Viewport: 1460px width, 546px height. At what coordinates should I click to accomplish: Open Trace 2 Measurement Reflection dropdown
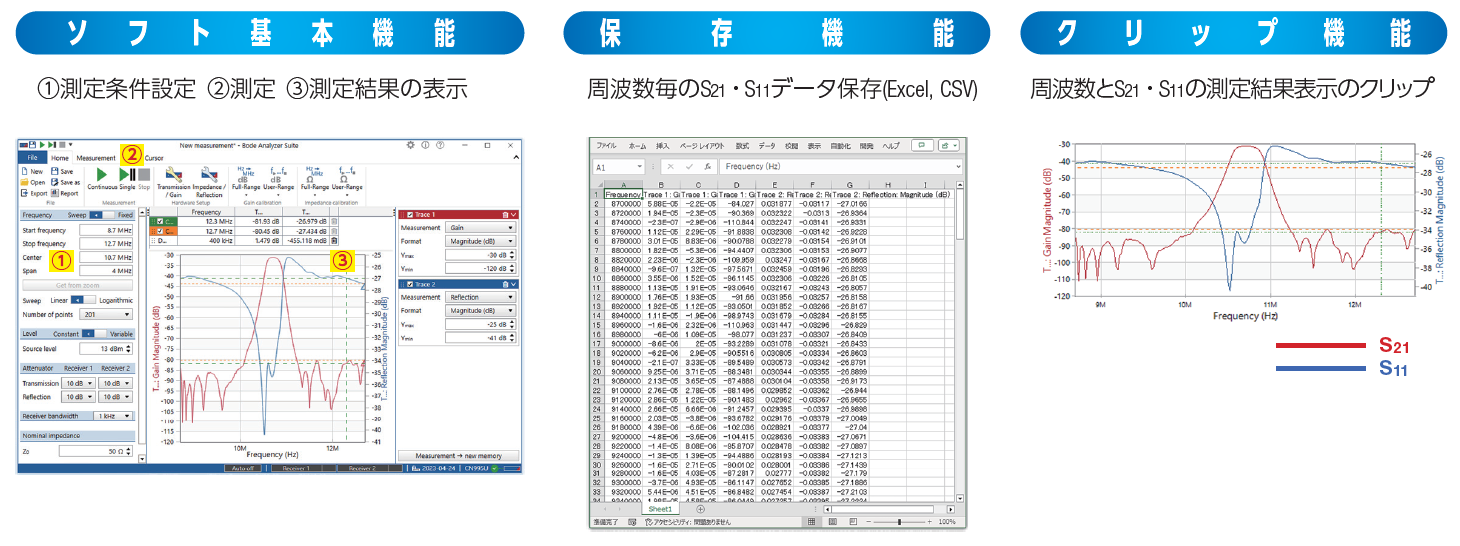(481, 297)
